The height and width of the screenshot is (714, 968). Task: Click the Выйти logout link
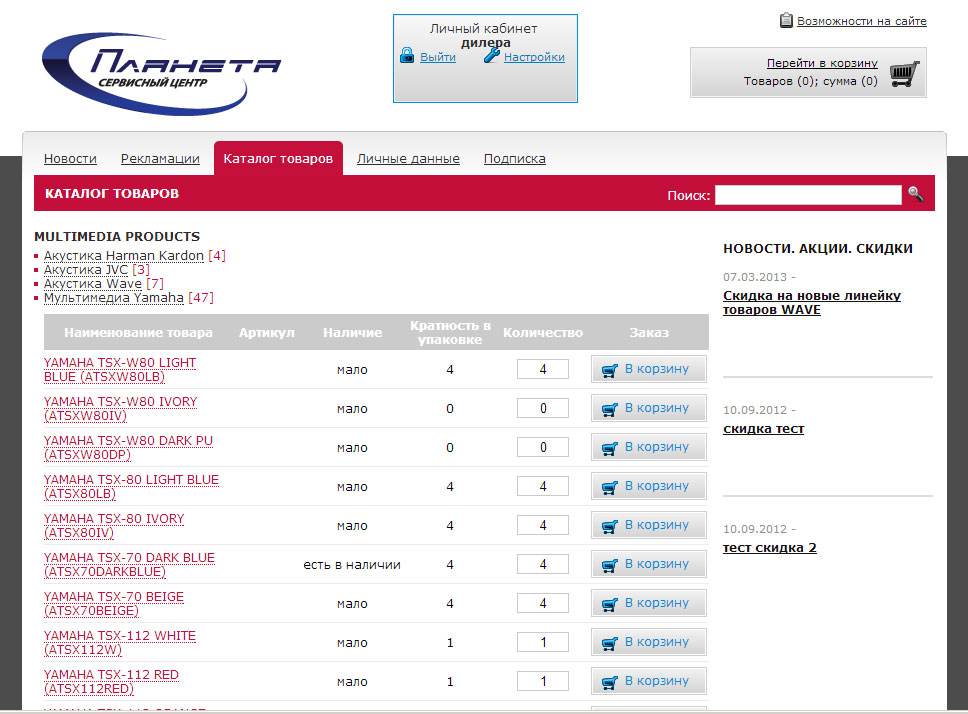coord(438,57)
